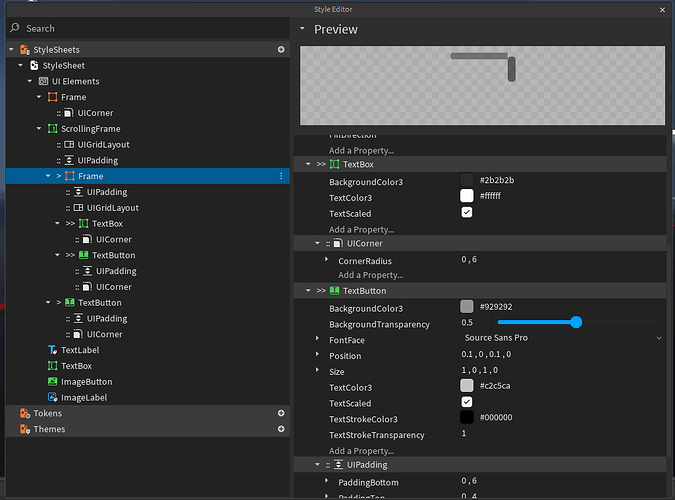Collapse the StyleSheet node
Image resolution: width=675 pixels, height=500 pixels.
tap(20, 65)
